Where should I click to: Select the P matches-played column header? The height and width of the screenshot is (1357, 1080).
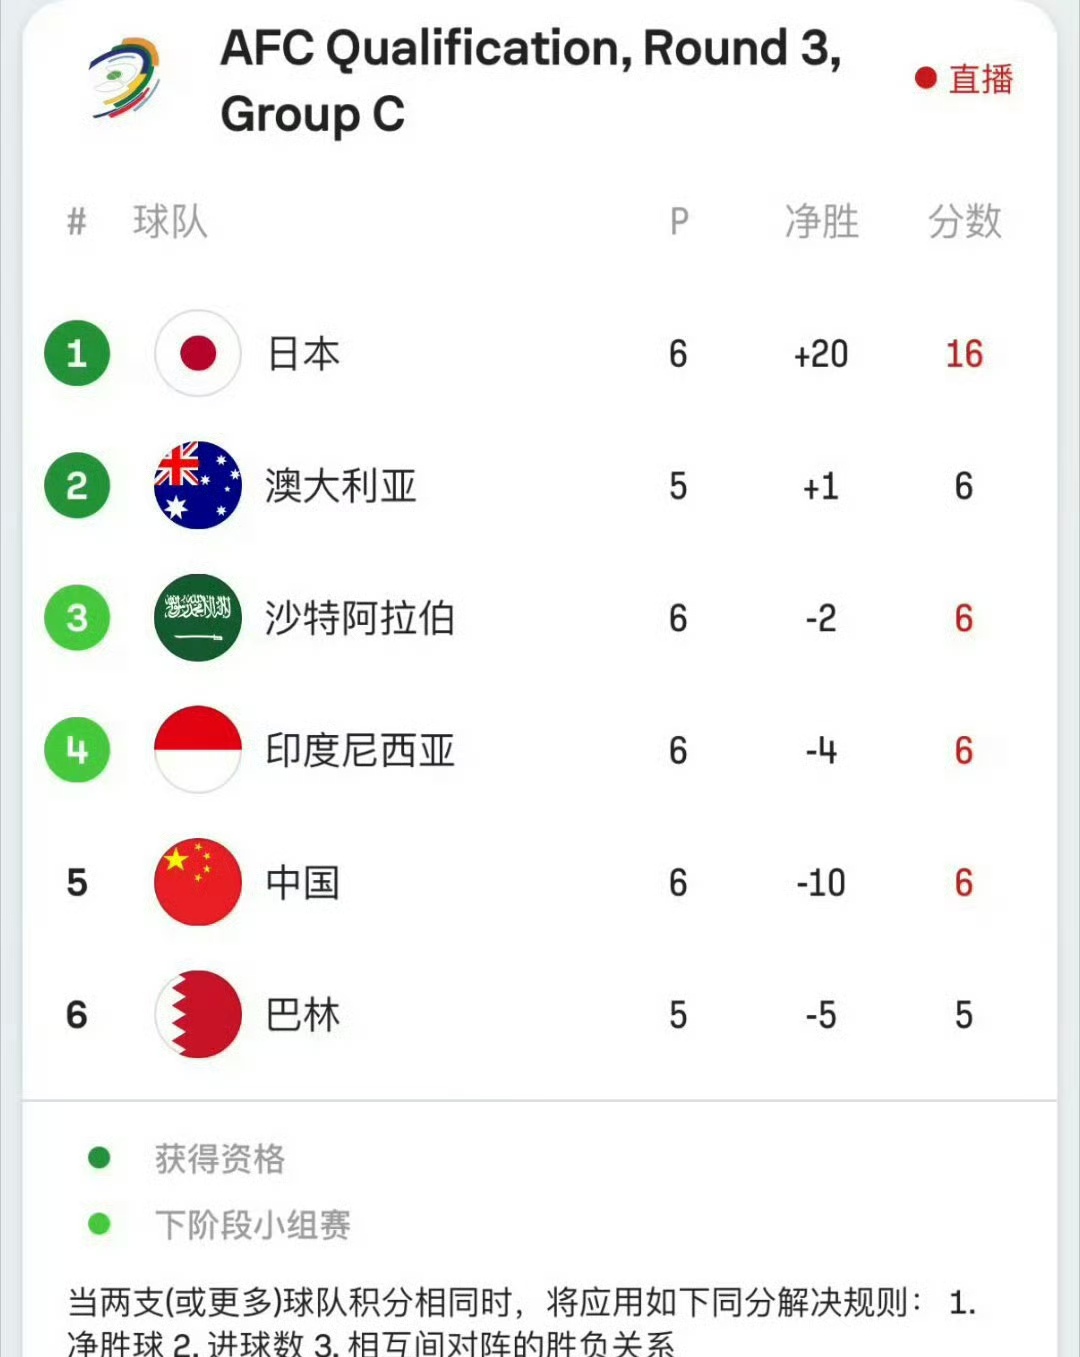pos(679,221)
